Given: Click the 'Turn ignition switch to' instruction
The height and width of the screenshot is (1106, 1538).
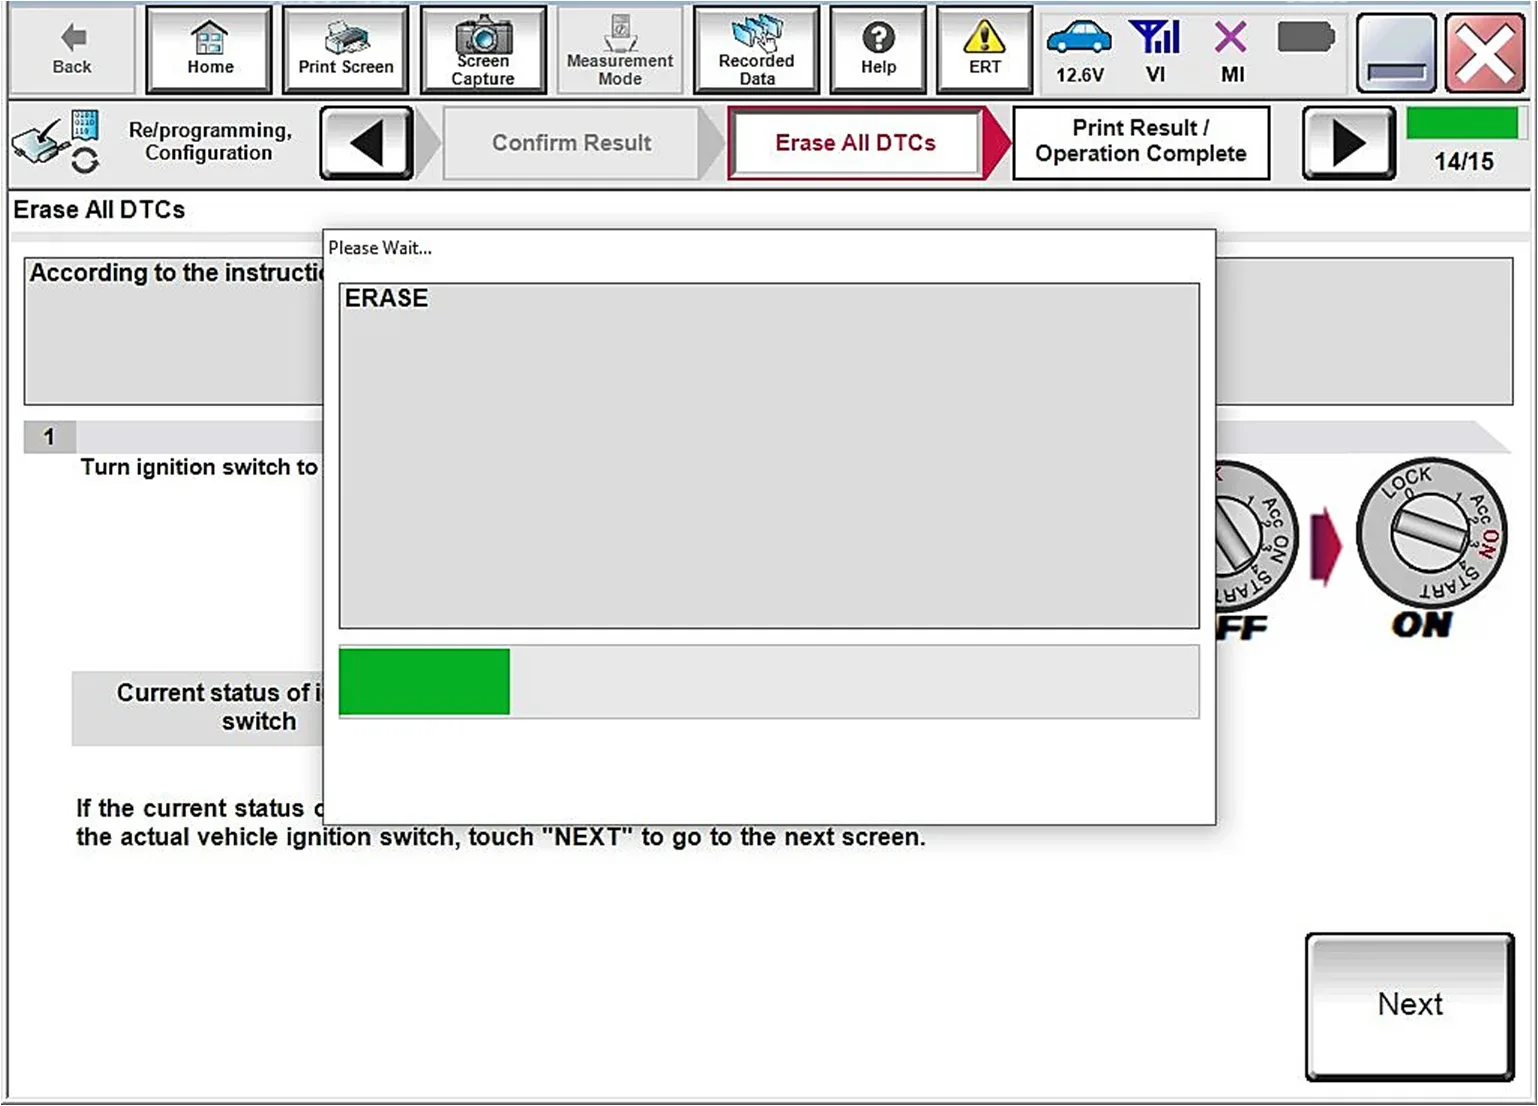Looking at the screenshot, I should tap(199, 467).
